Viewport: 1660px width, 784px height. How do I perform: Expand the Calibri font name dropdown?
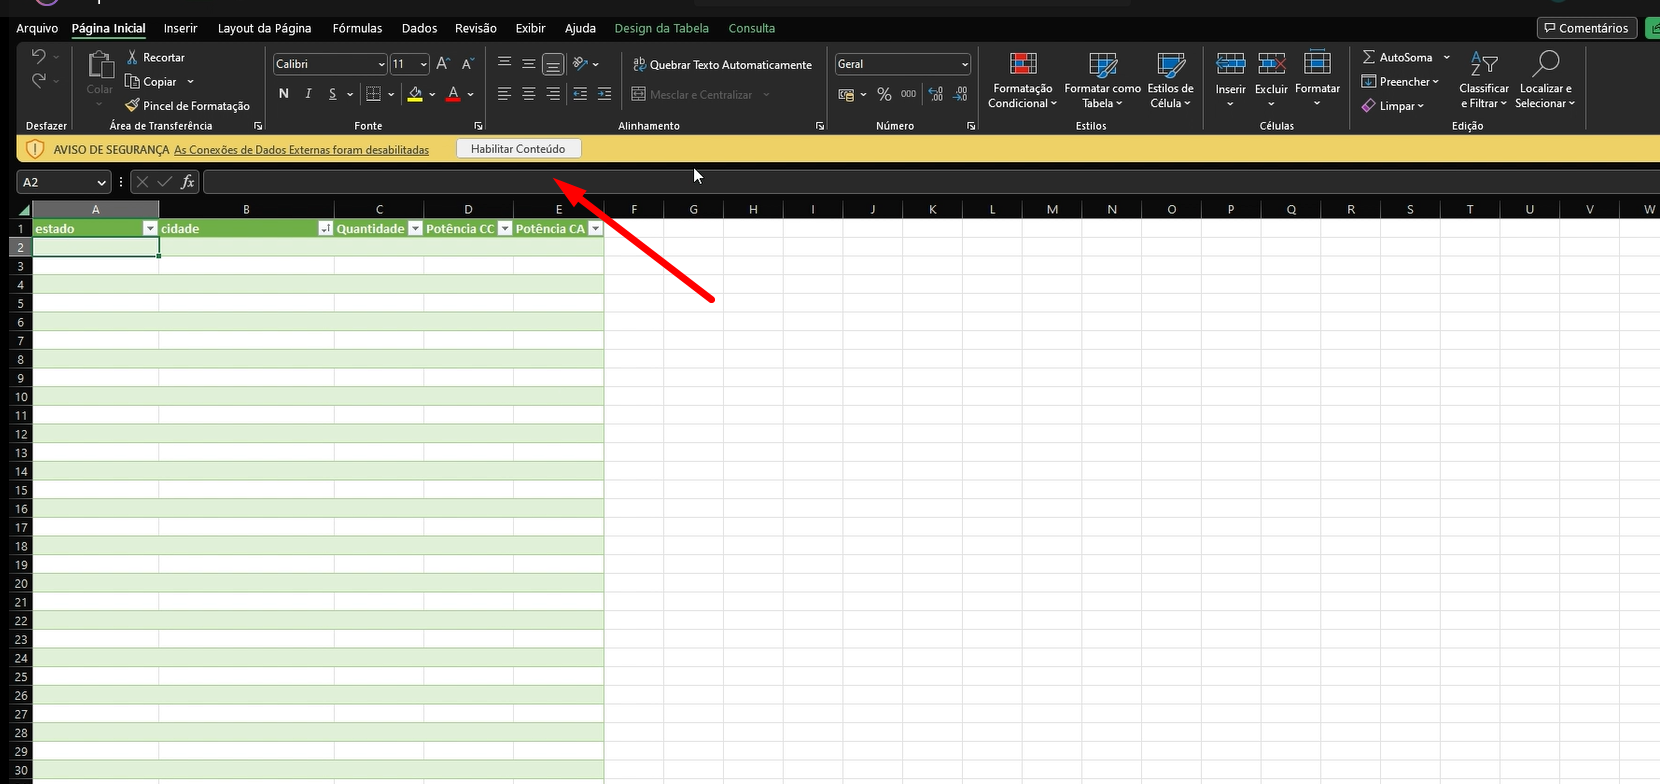pyautogui.click(x=381, y=64)
